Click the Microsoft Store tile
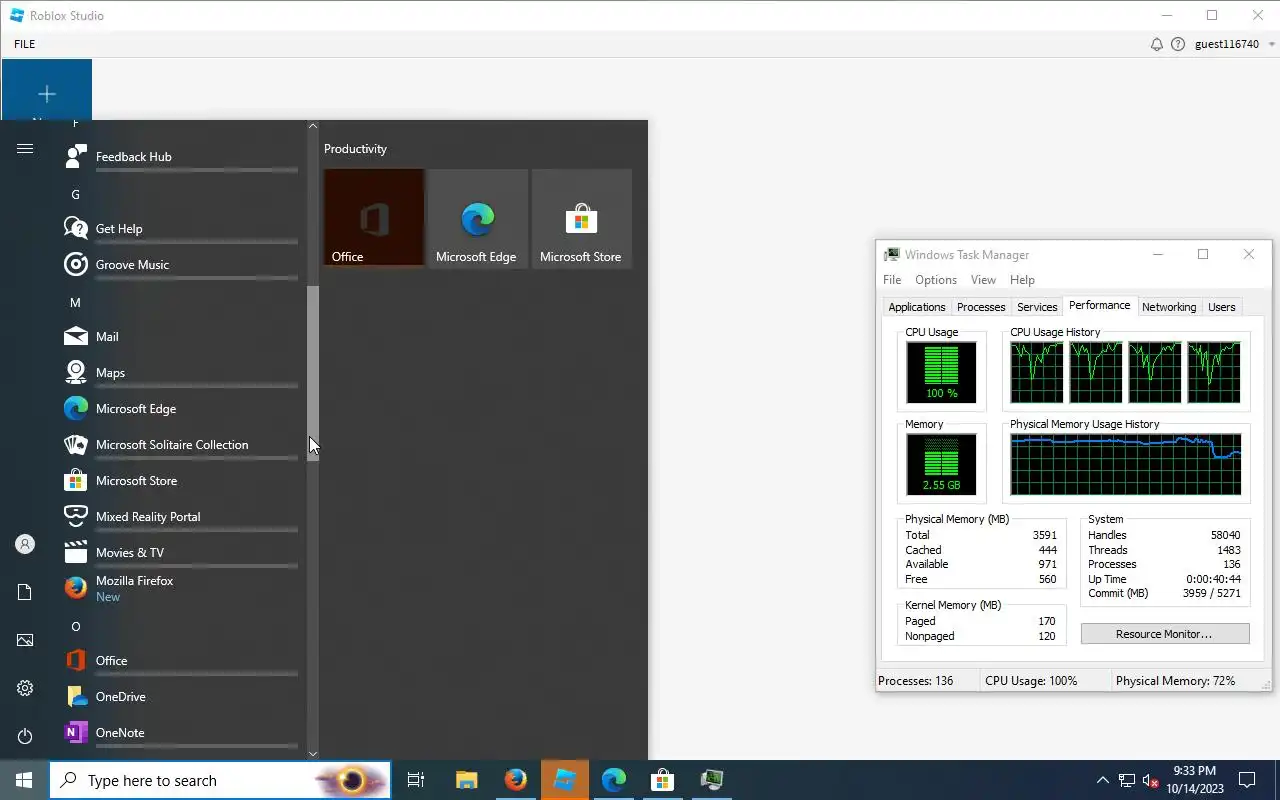The width and height of the screenshot is (1280, 800). click(x=582, y=218)
